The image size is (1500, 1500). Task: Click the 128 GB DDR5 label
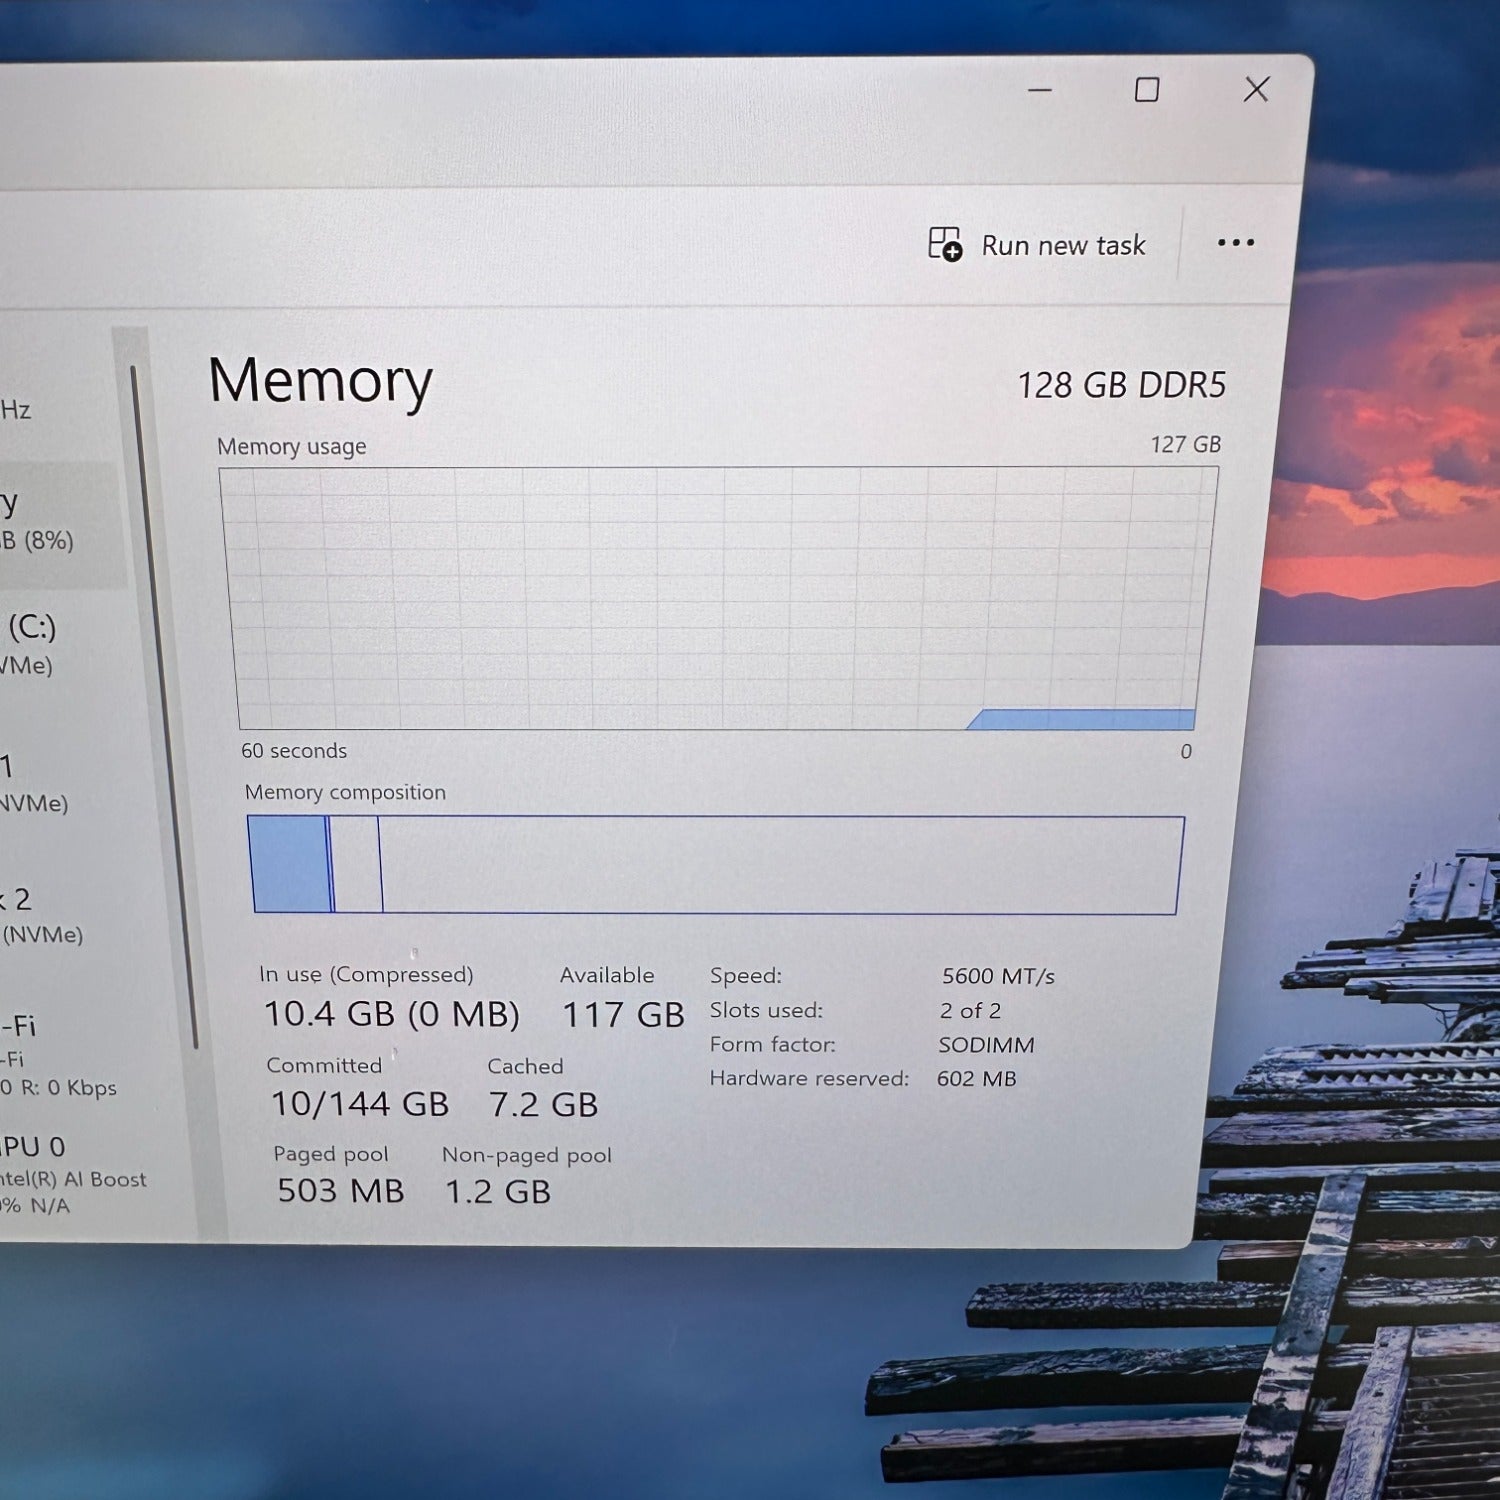pyautogui.click(x=1121, y=385)
